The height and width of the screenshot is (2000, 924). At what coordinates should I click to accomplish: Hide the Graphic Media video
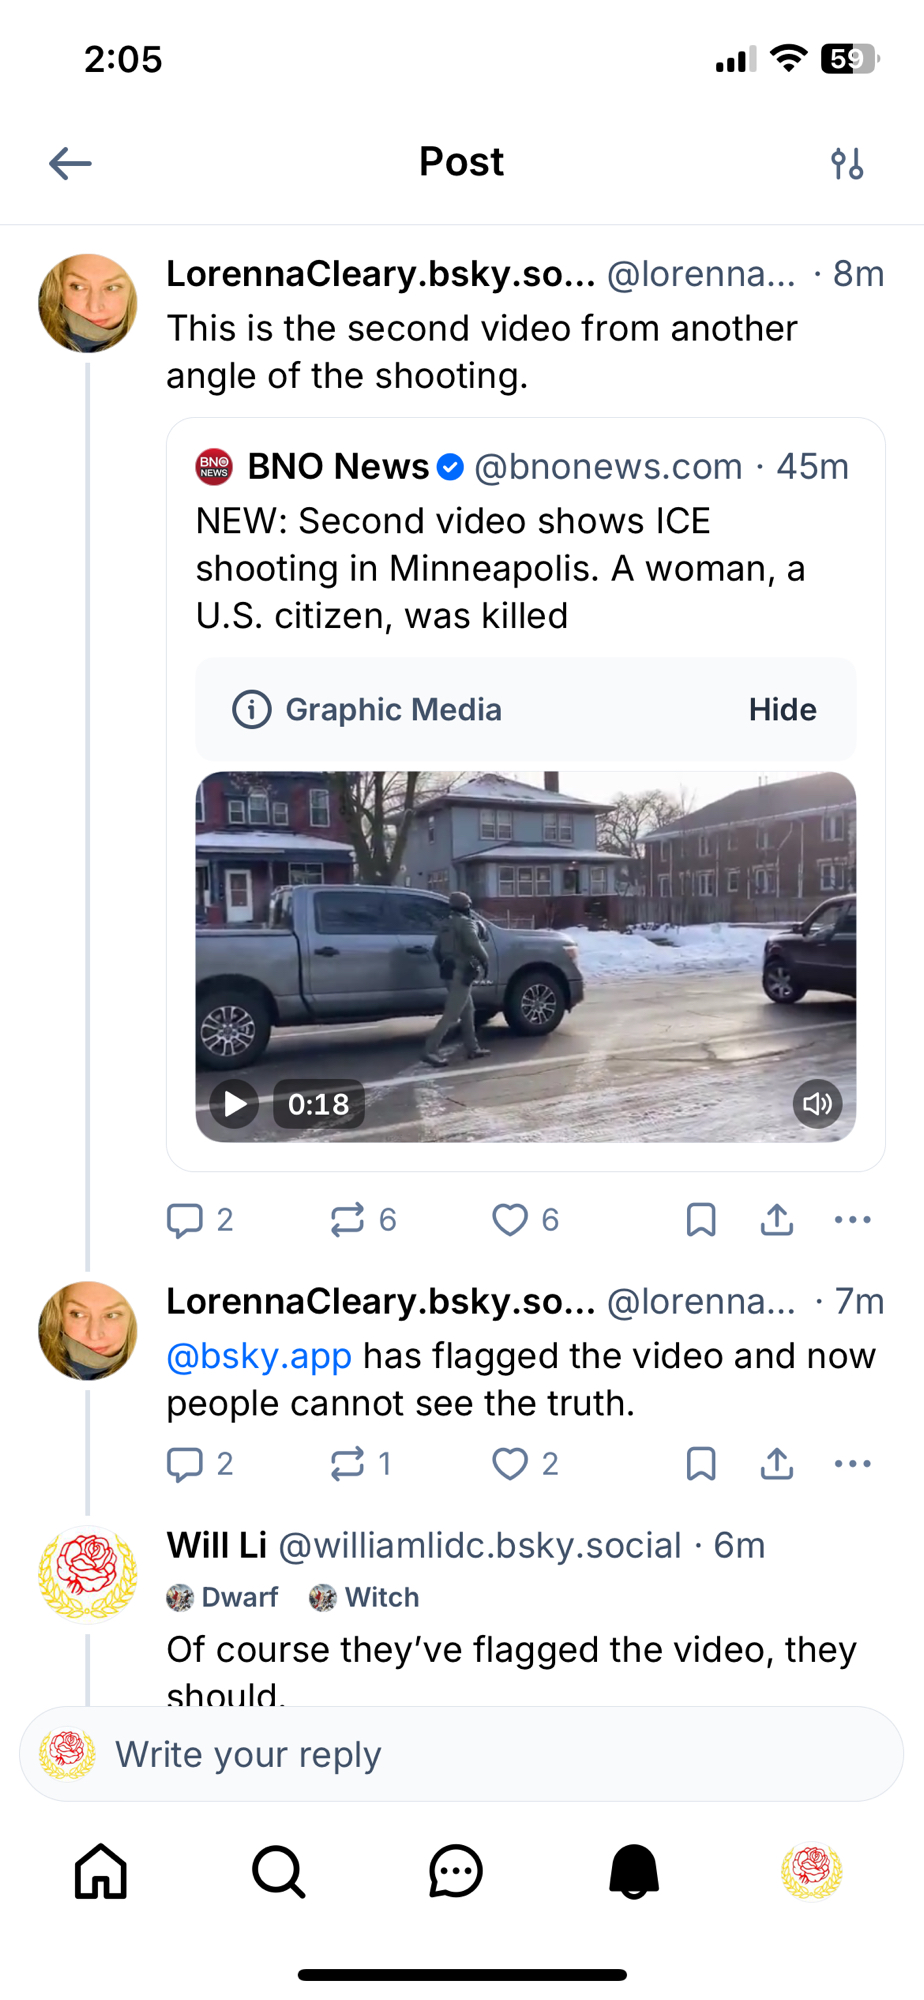[782, 710]
